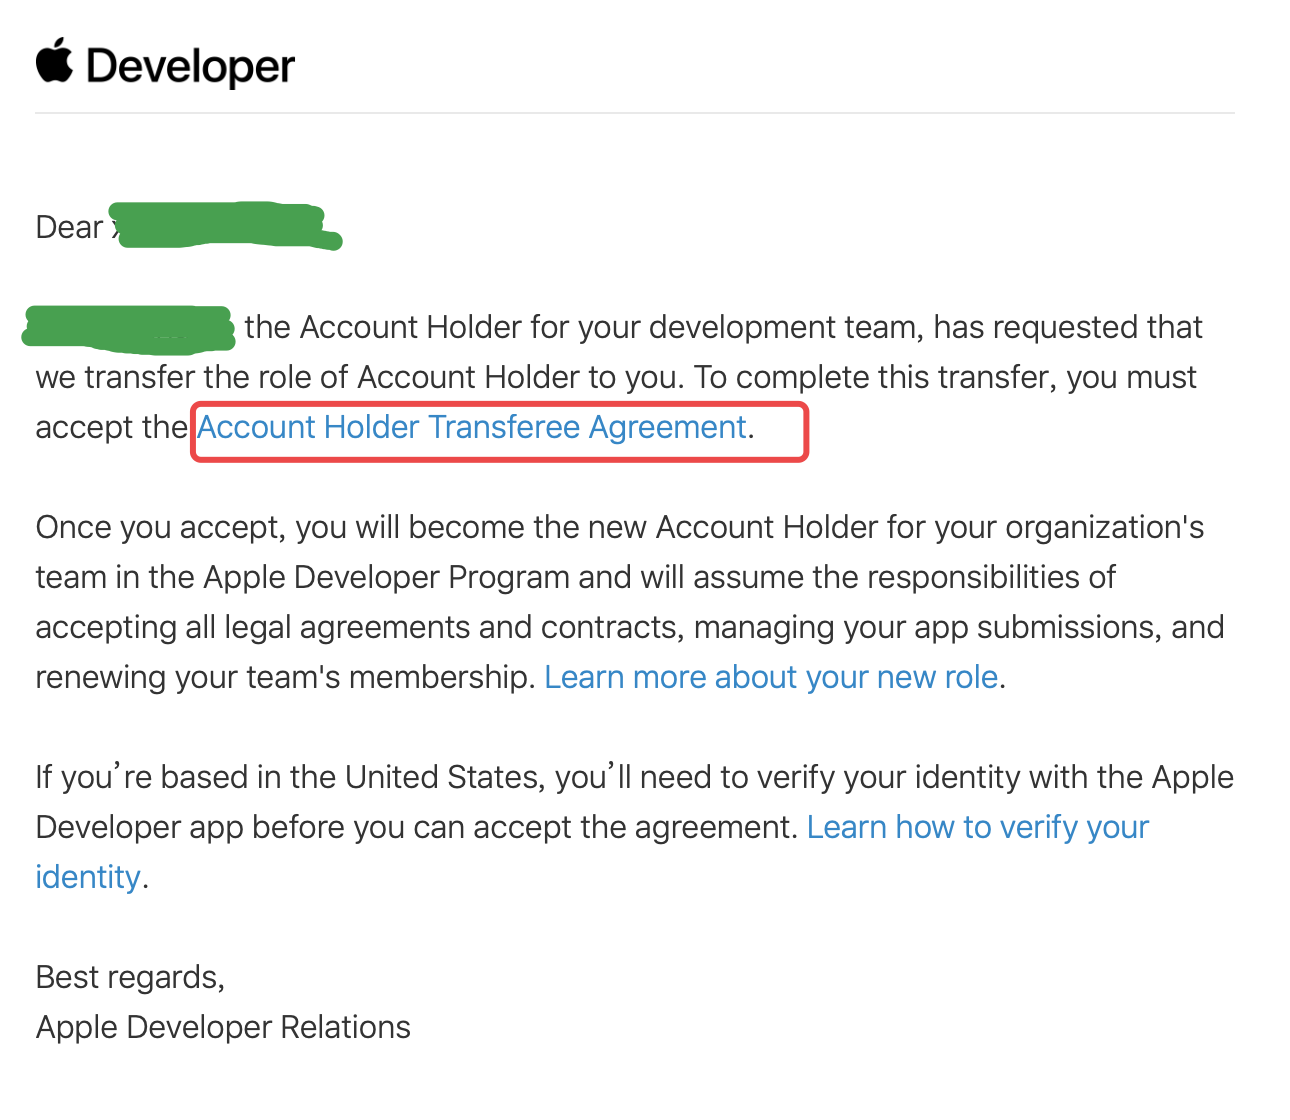Click the 'Dear' greeting text
Viewport: 1290px width, 1120px height.
[x=69, y=227]
